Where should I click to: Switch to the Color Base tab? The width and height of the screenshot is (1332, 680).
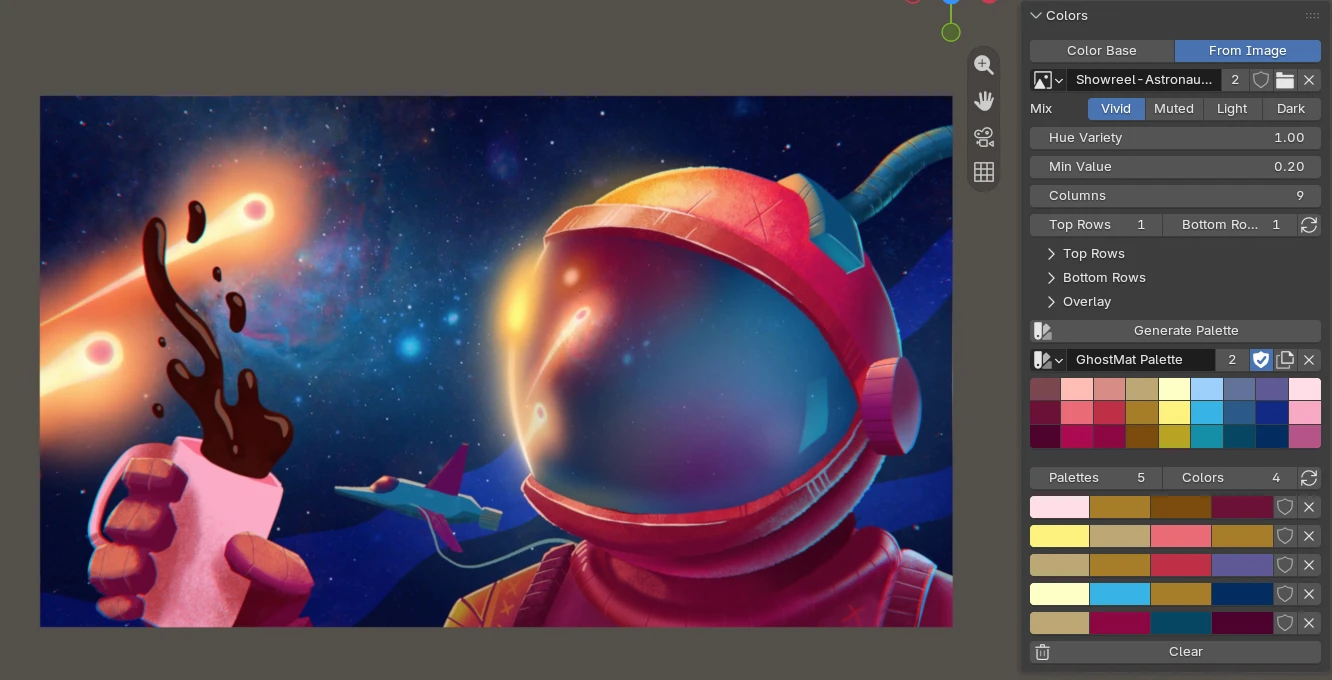pos(1102,51)
